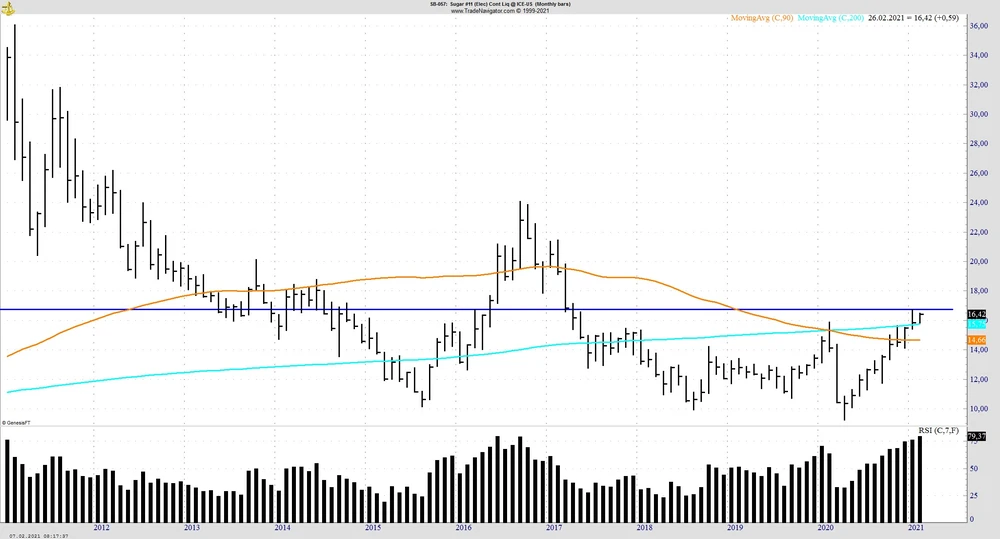1000x539 pixels.
Task: Click the timestamp in the bottom status bar
Action: pyautogui.click(x=39, y=535)
